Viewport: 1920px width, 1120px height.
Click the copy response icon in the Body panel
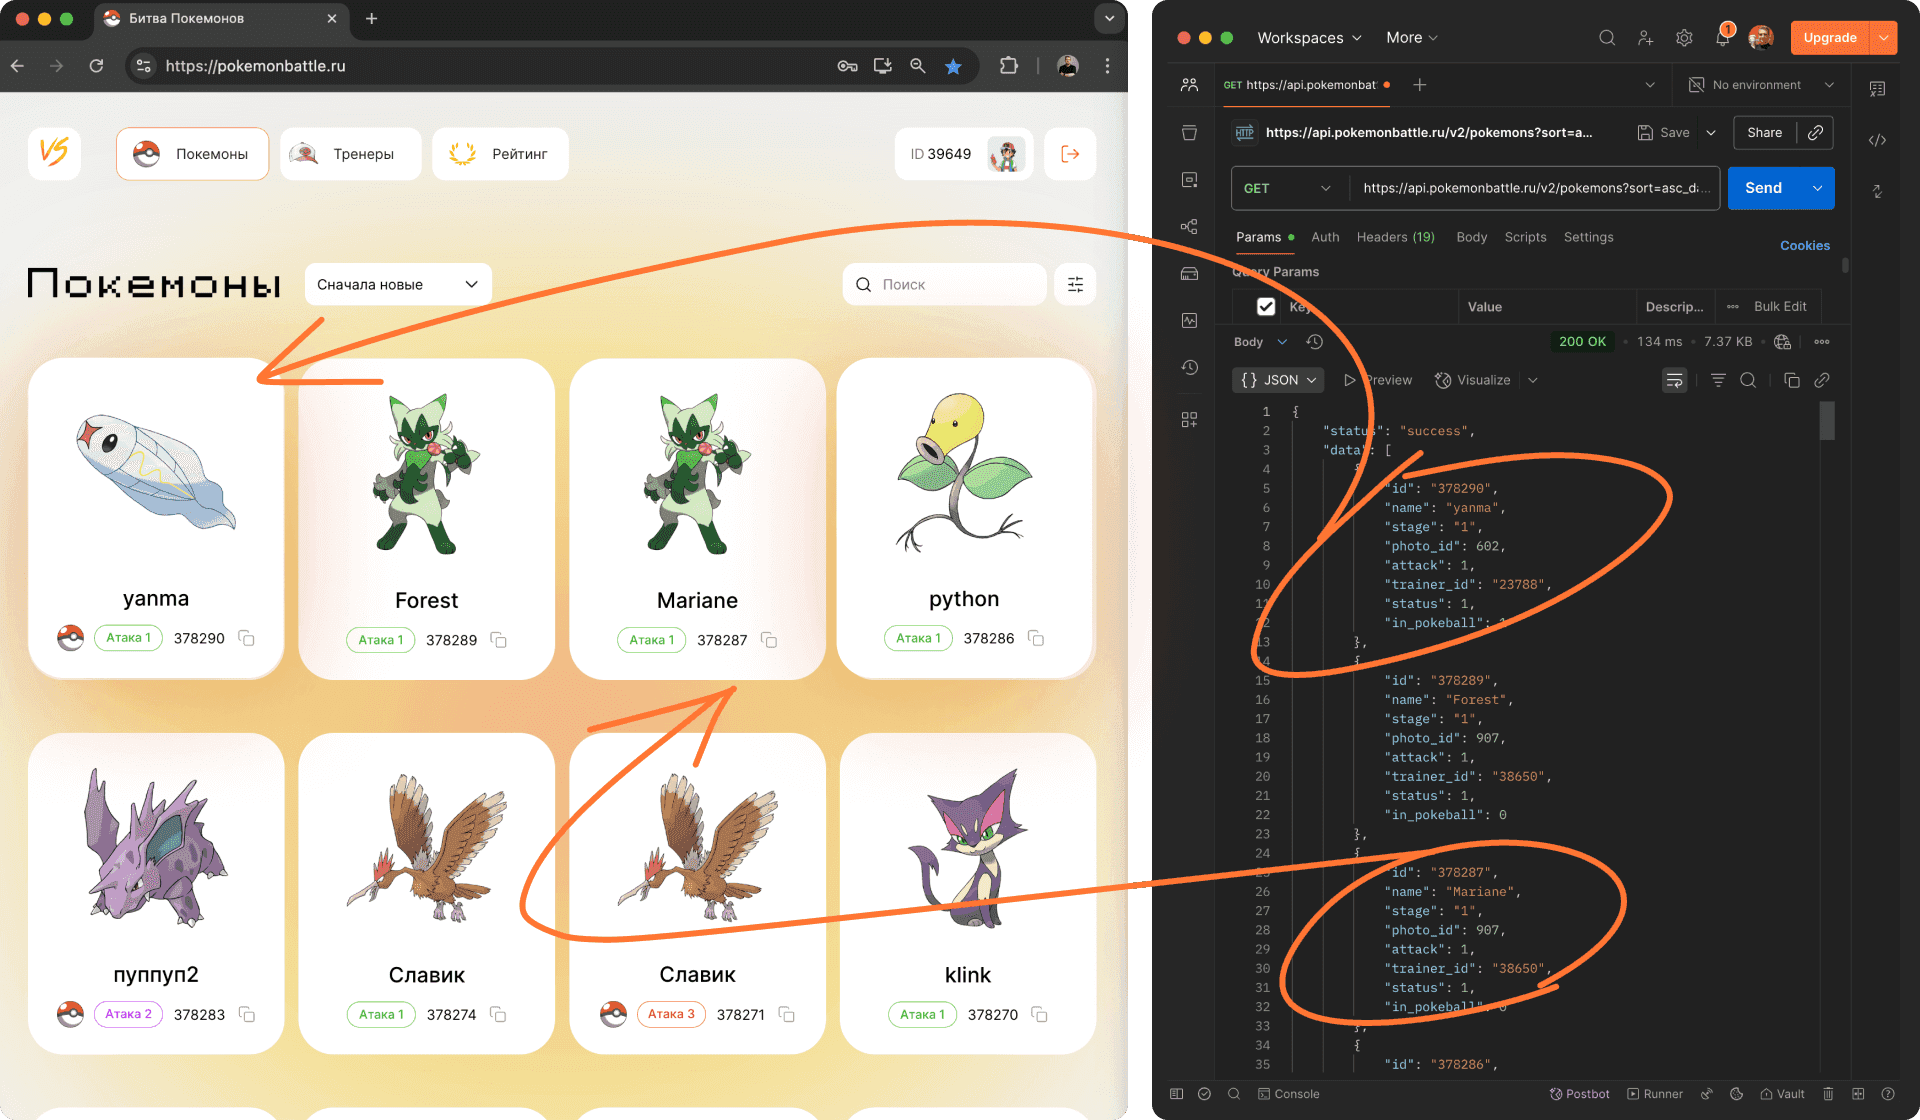tap(1791, 380)
